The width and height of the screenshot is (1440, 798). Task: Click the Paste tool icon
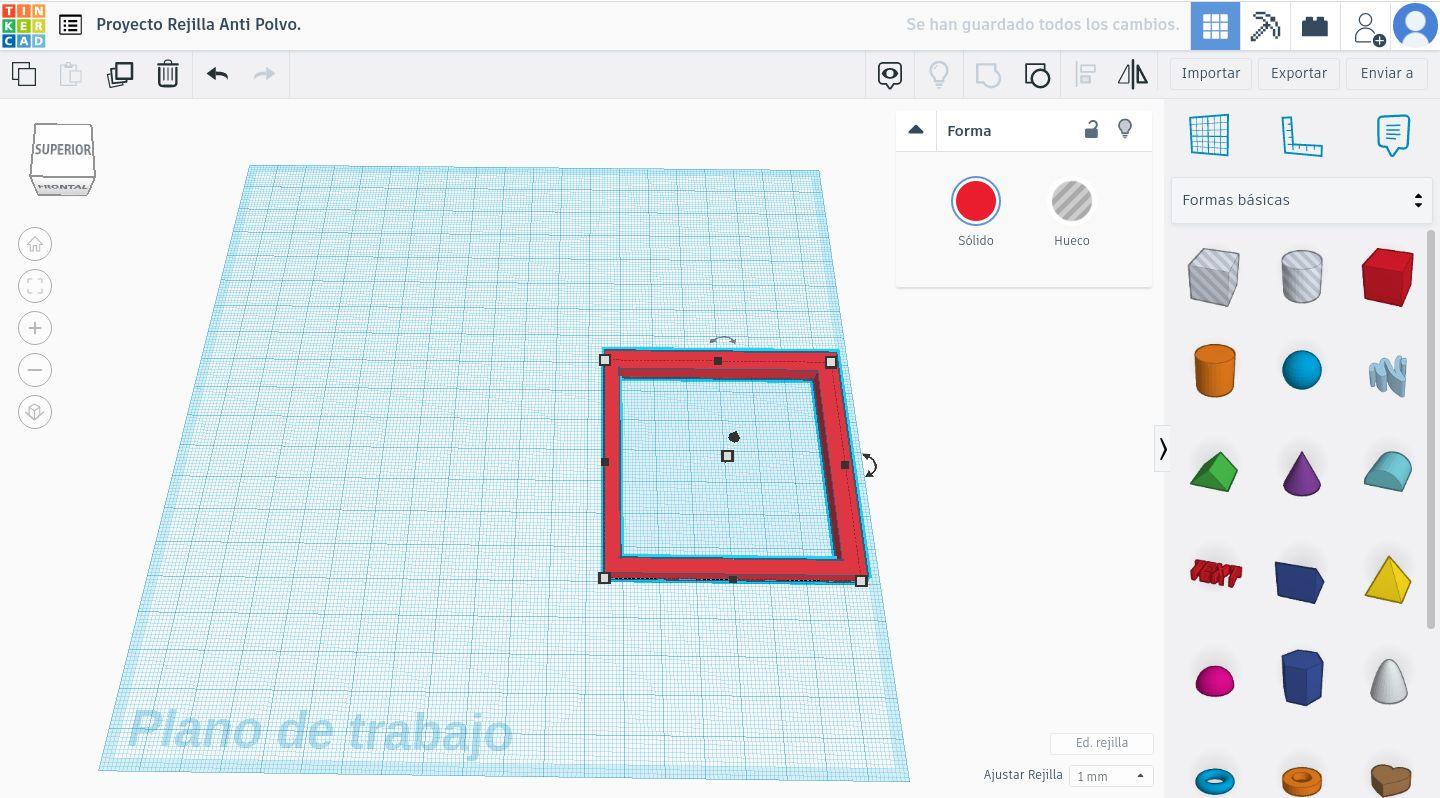pyautogui.click(x=71, y=74)
